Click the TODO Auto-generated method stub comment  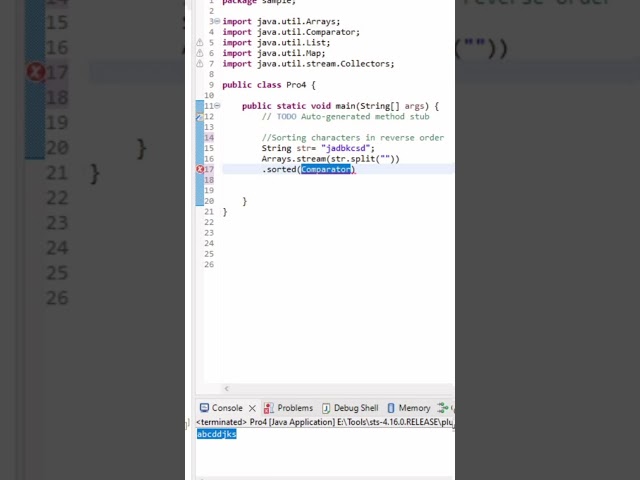345,117
